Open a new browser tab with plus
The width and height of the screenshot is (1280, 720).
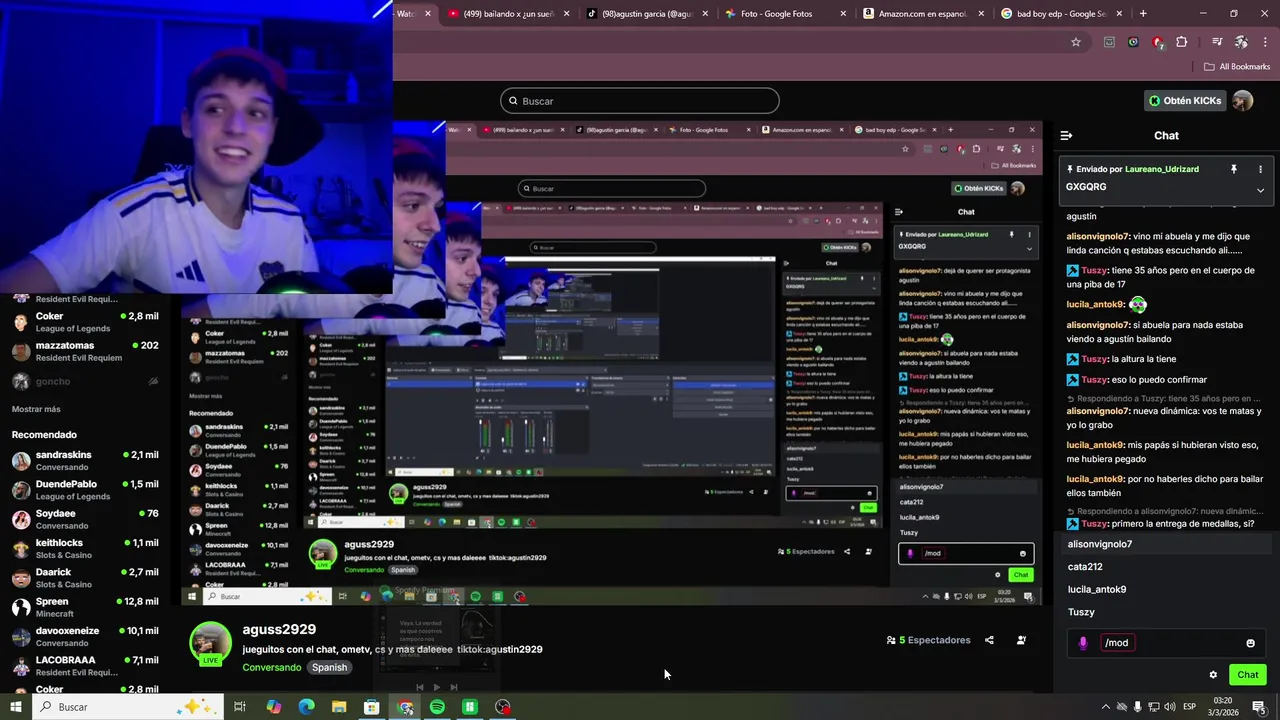1143,14
